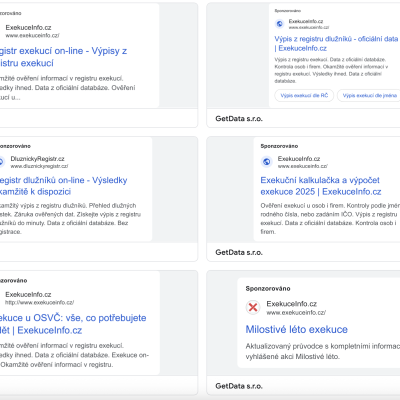Open the 'Exekuční kalkulačka a výpočet exekuce 2025' headline

tap(321, 186)
